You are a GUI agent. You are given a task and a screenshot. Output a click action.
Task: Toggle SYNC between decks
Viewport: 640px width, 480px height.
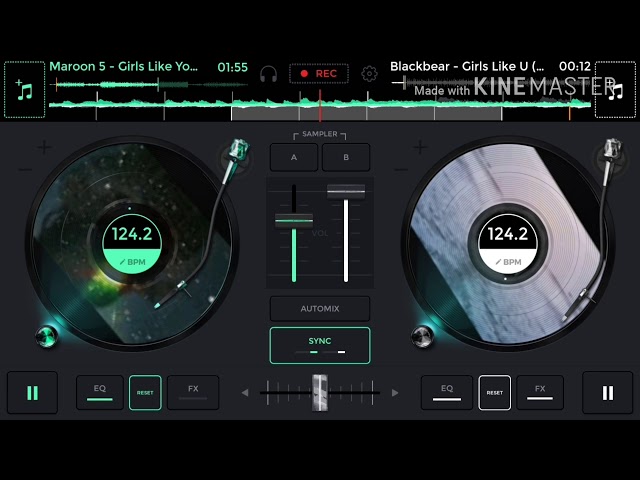coord(320,345)
